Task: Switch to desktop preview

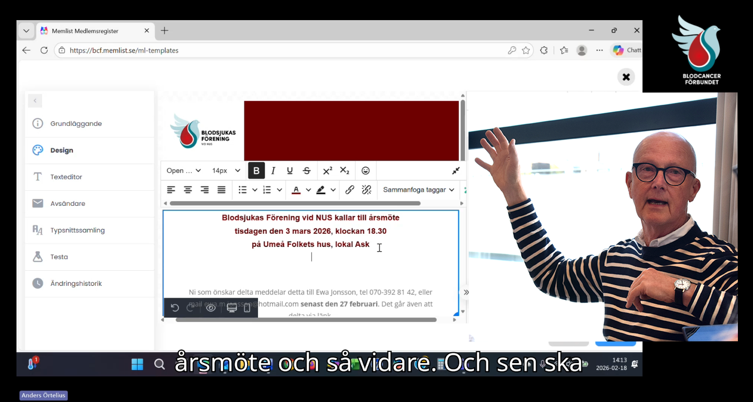Action: point(231,308)
